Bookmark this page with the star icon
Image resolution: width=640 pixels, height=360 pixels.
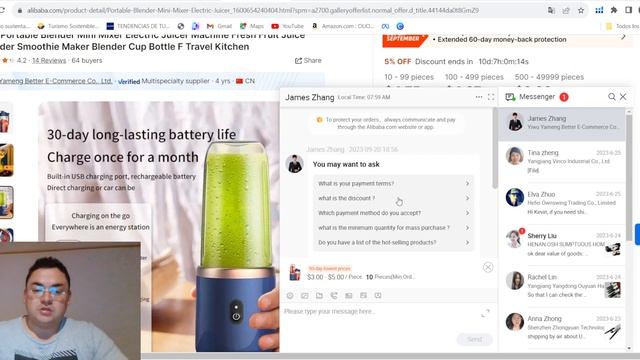[x=581, y=11]
